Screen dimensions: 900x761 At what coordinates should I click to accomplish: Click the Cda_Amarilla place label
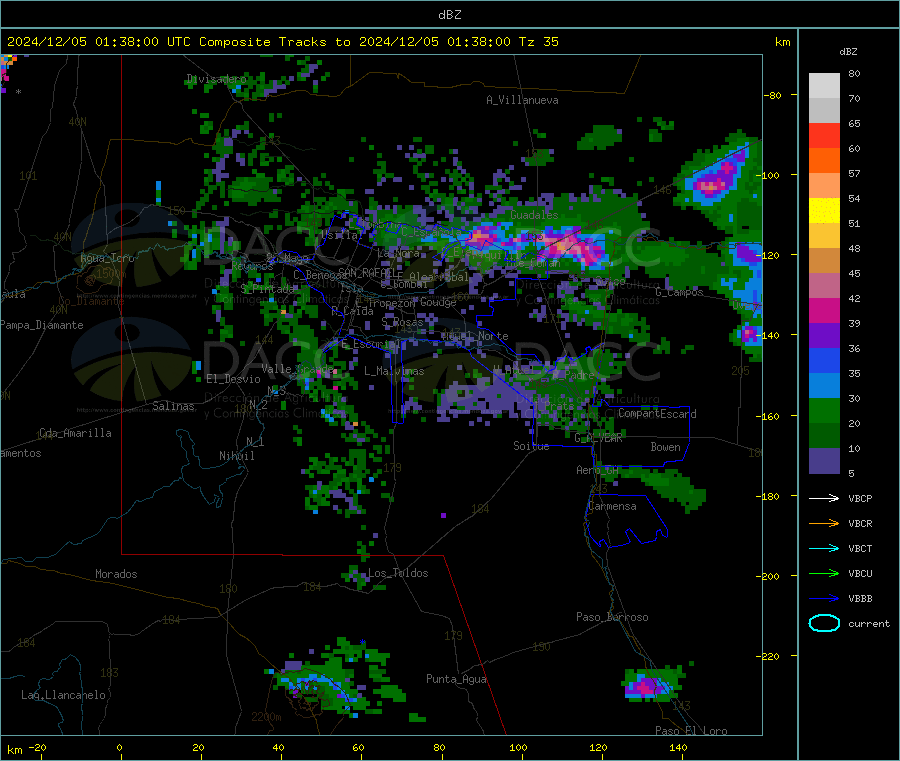(75, 433)
